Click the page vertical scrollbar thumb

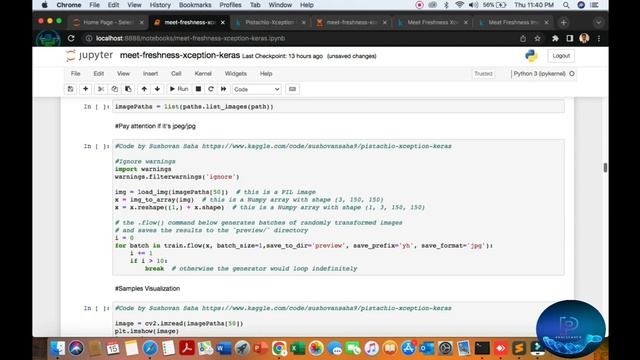(x=605, y=167)
